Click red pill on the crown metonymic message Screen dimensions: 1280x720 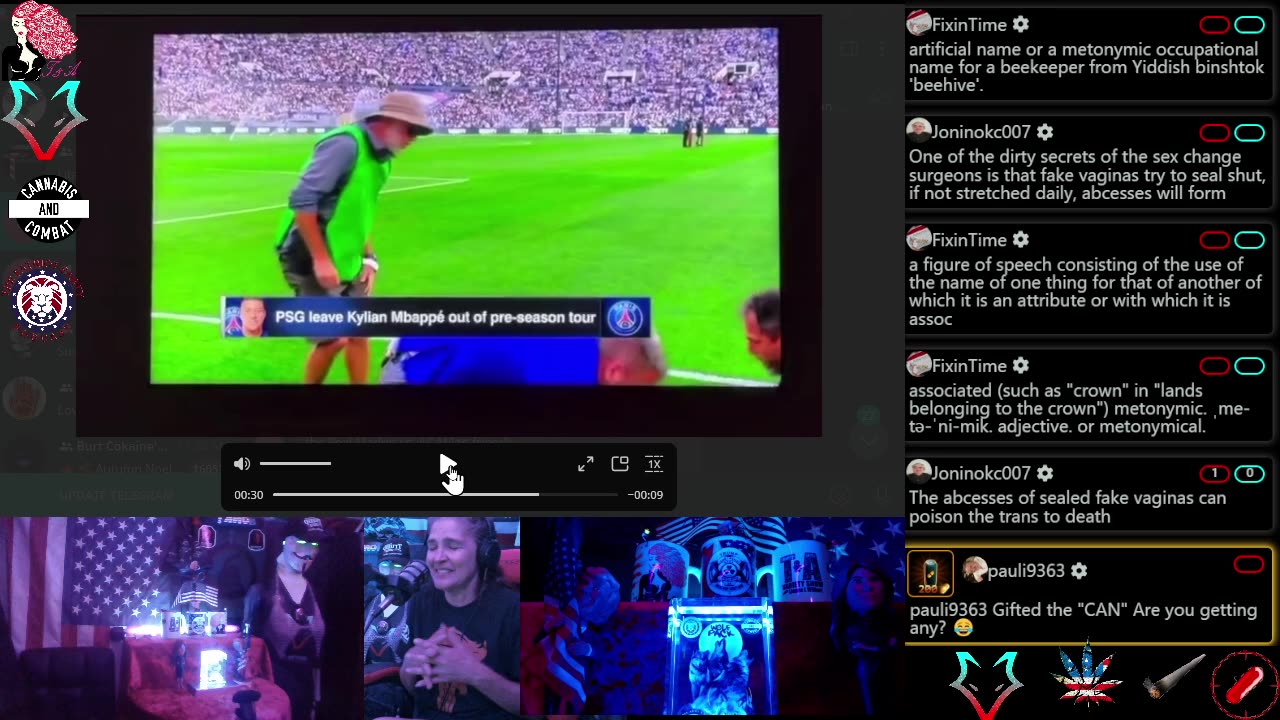1214,366
